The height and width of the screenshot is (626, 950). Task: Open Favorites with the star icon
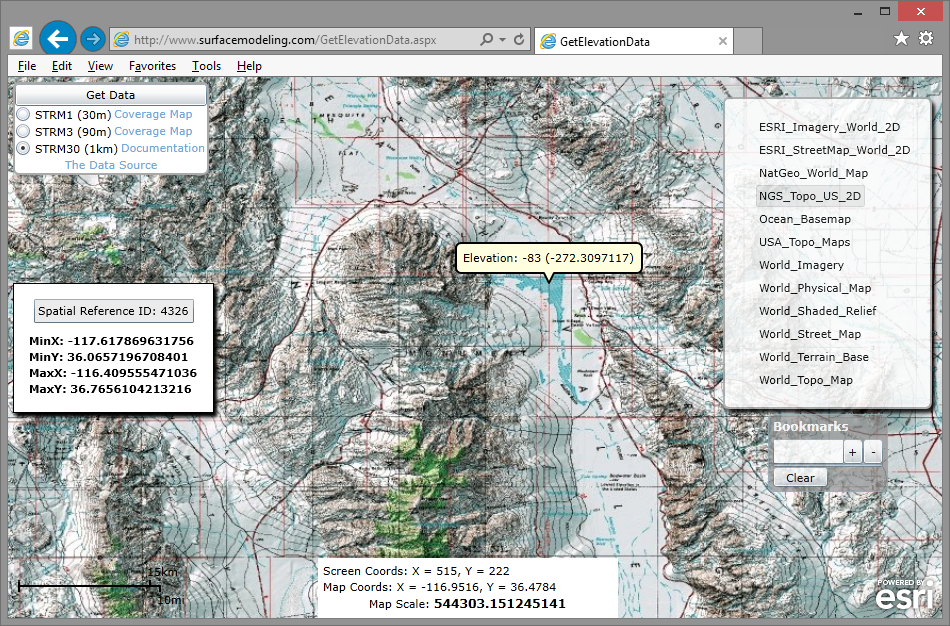coord(902,39)
